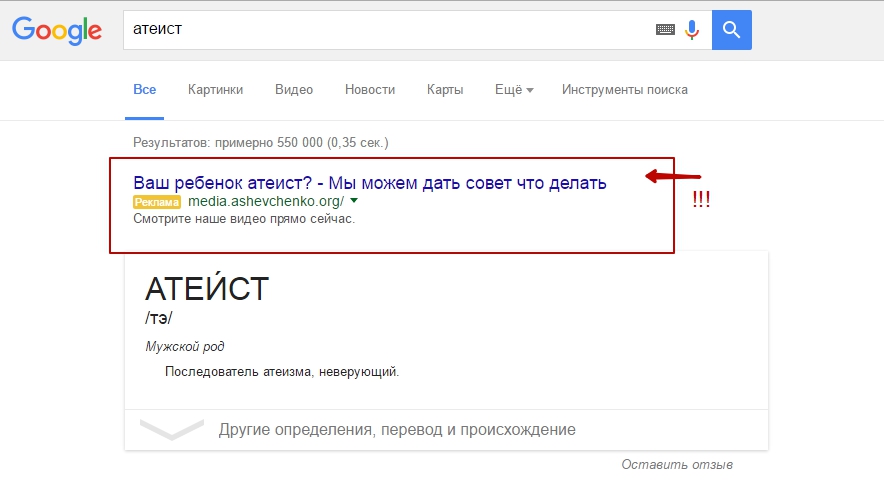
Task: Click the result count text
Action: (260, 143)
